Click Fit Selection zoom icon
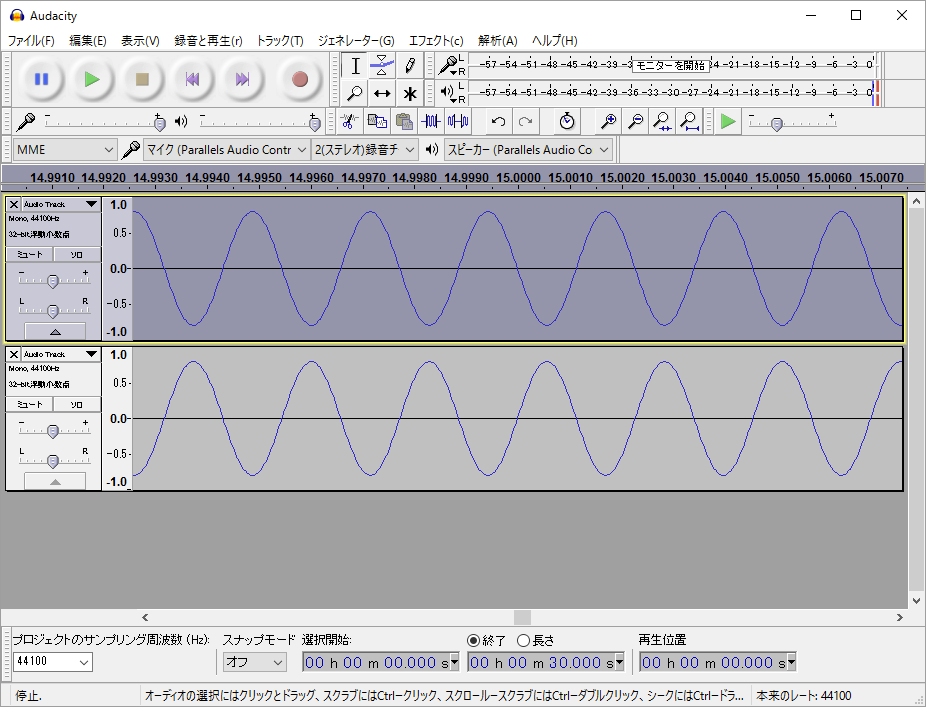 662,122
